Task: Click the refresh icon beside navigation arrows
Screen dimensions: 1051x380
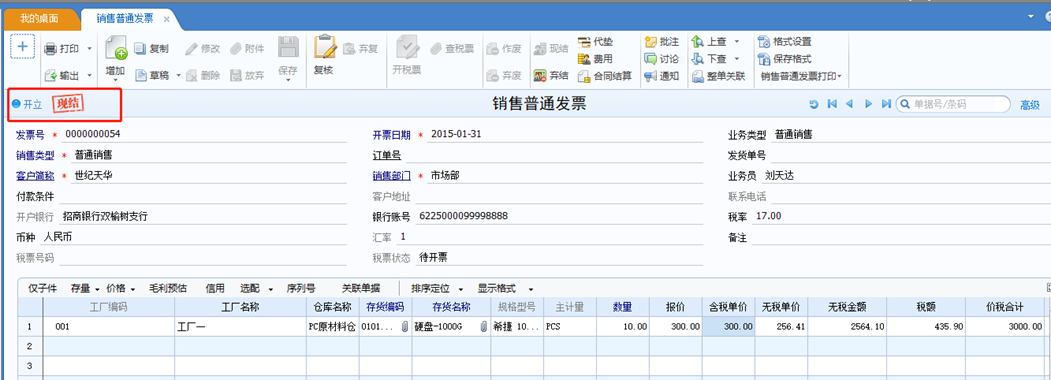Action: tap(814, 104)
